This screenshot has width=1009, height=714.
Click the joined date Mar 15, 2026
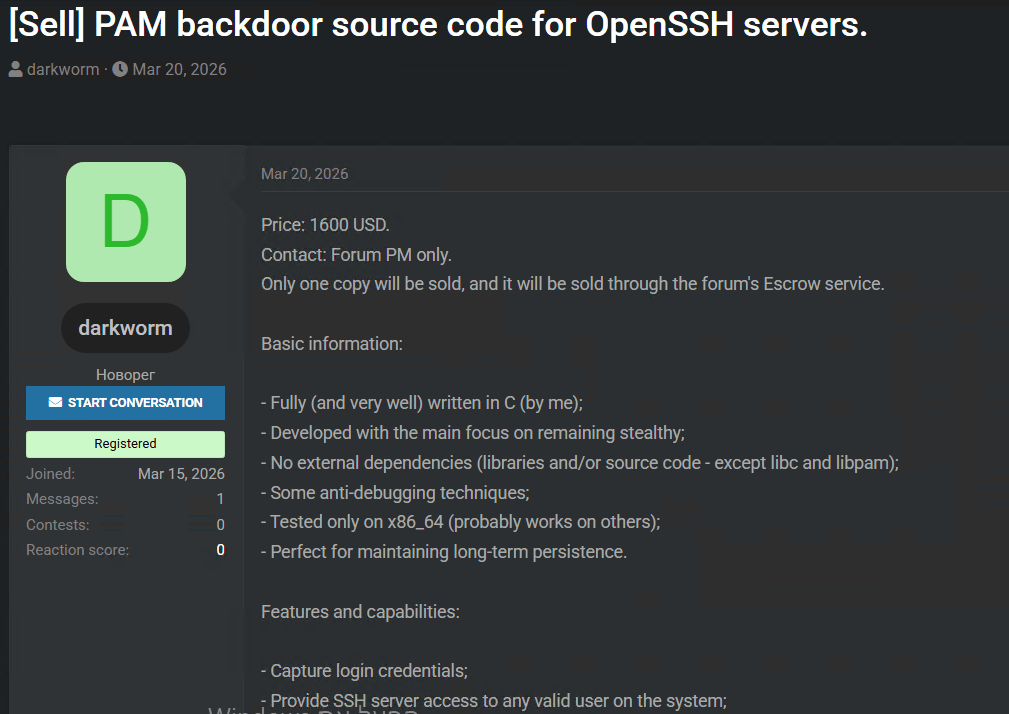click(x=181, y=473)
